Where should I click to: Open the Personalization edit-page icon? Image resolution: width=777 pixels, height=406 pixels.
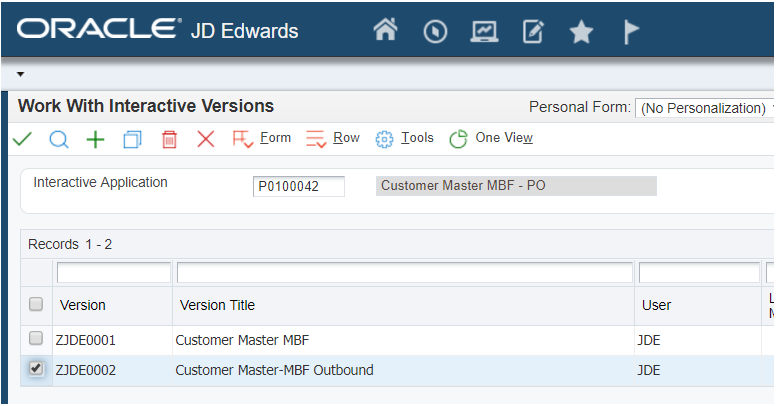(534, 32)
